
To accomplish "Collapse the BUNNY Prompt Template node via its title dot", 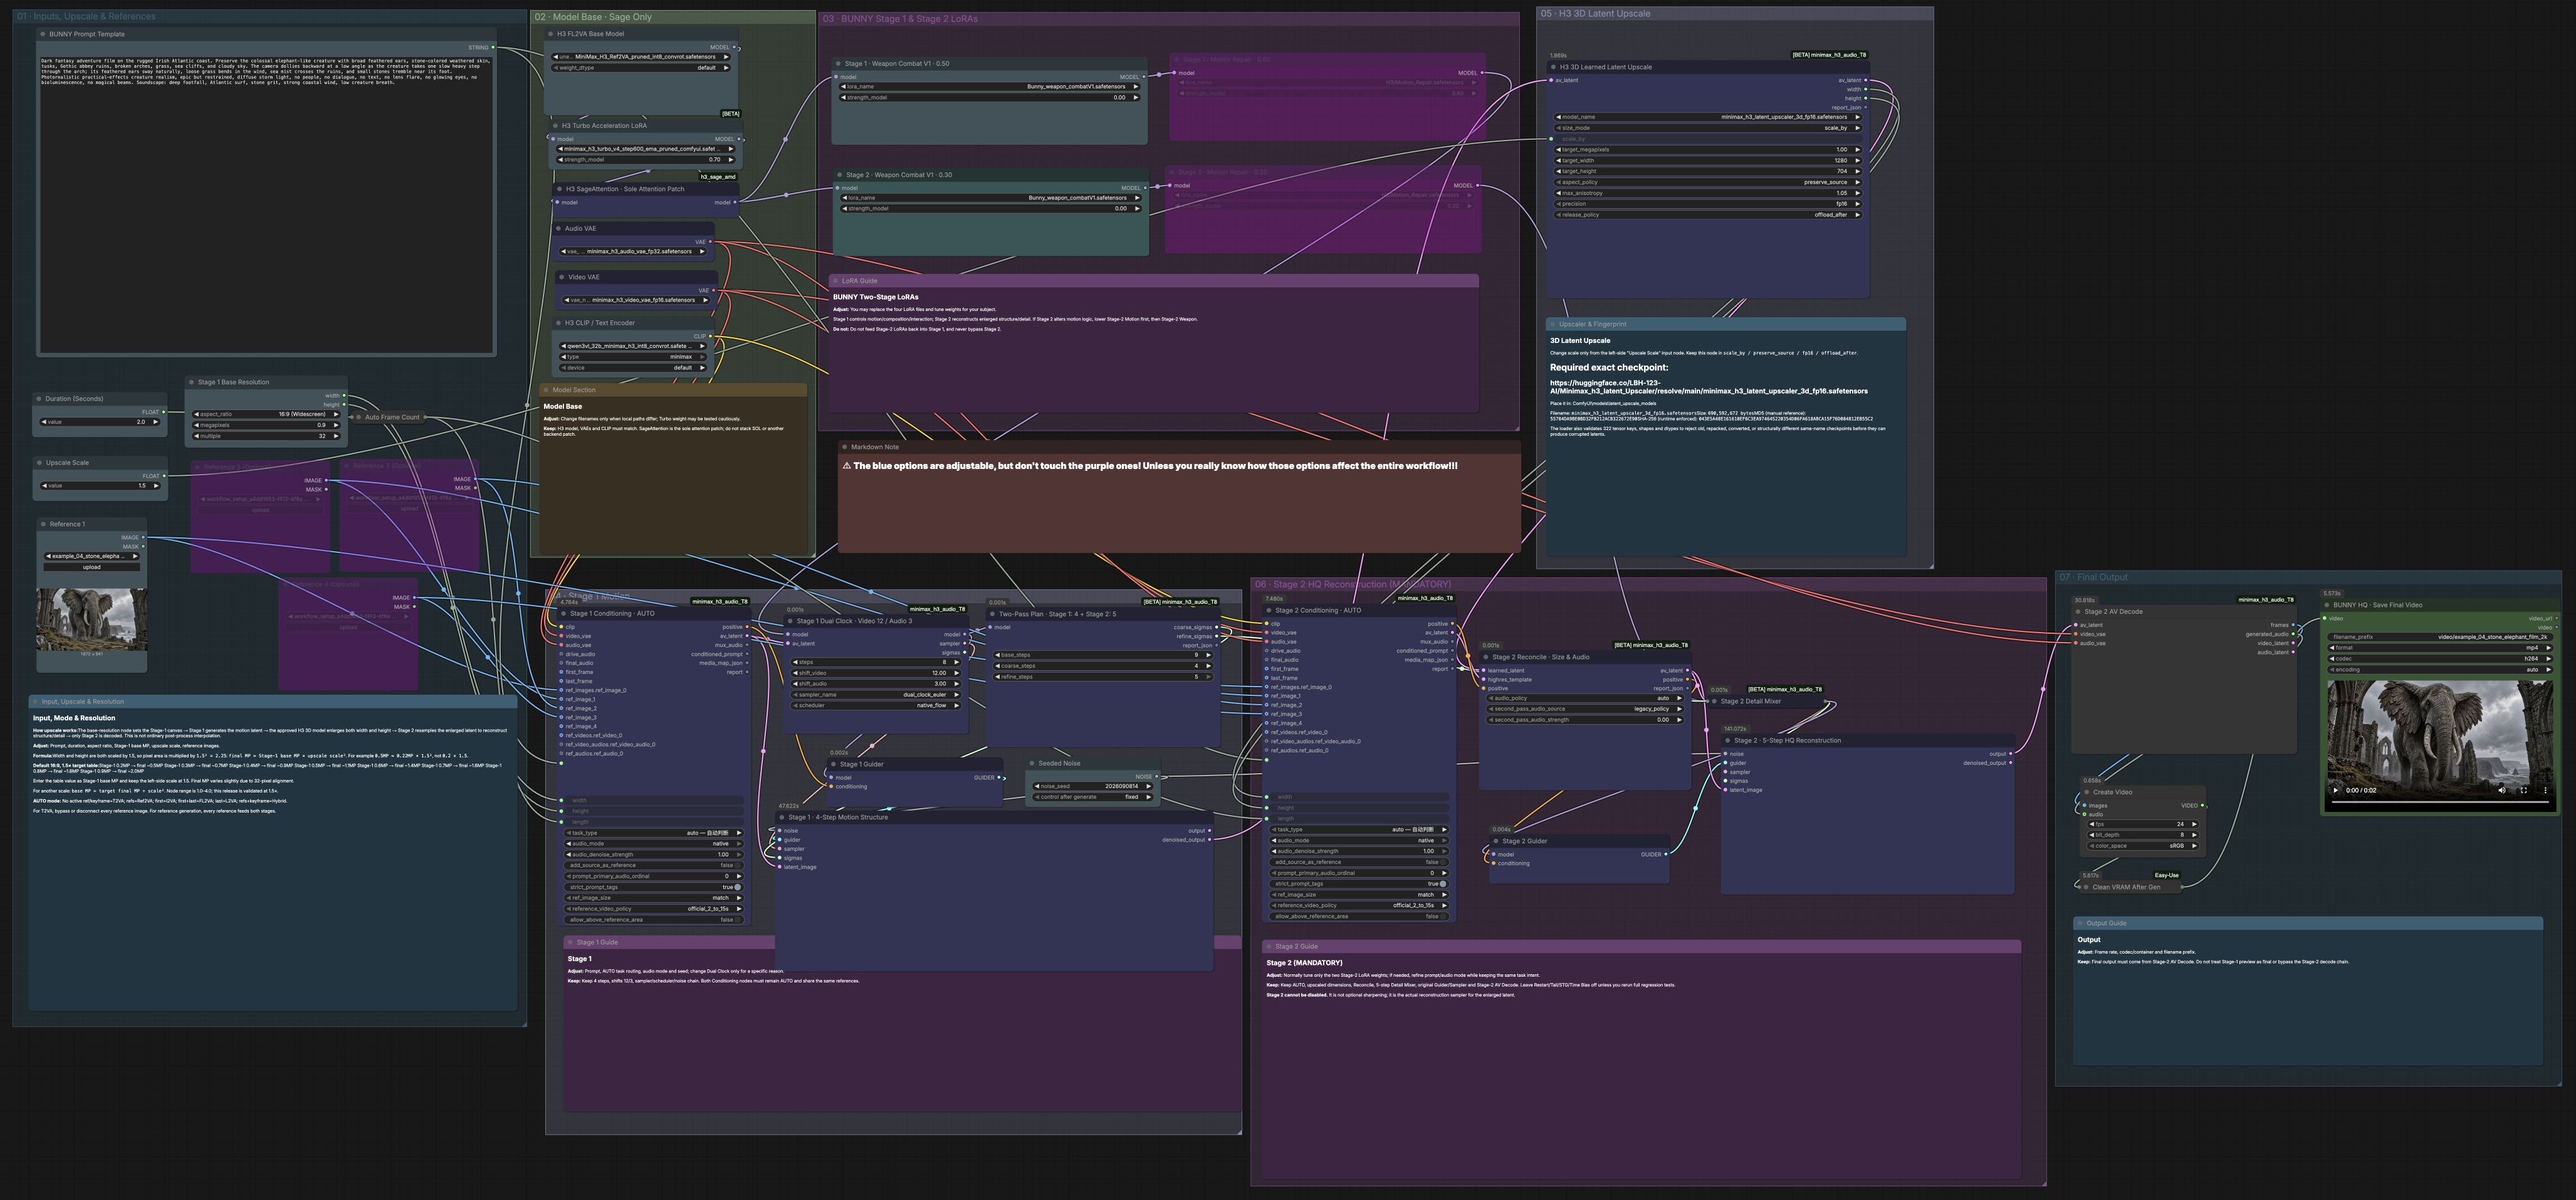I will tap(43, 34).
